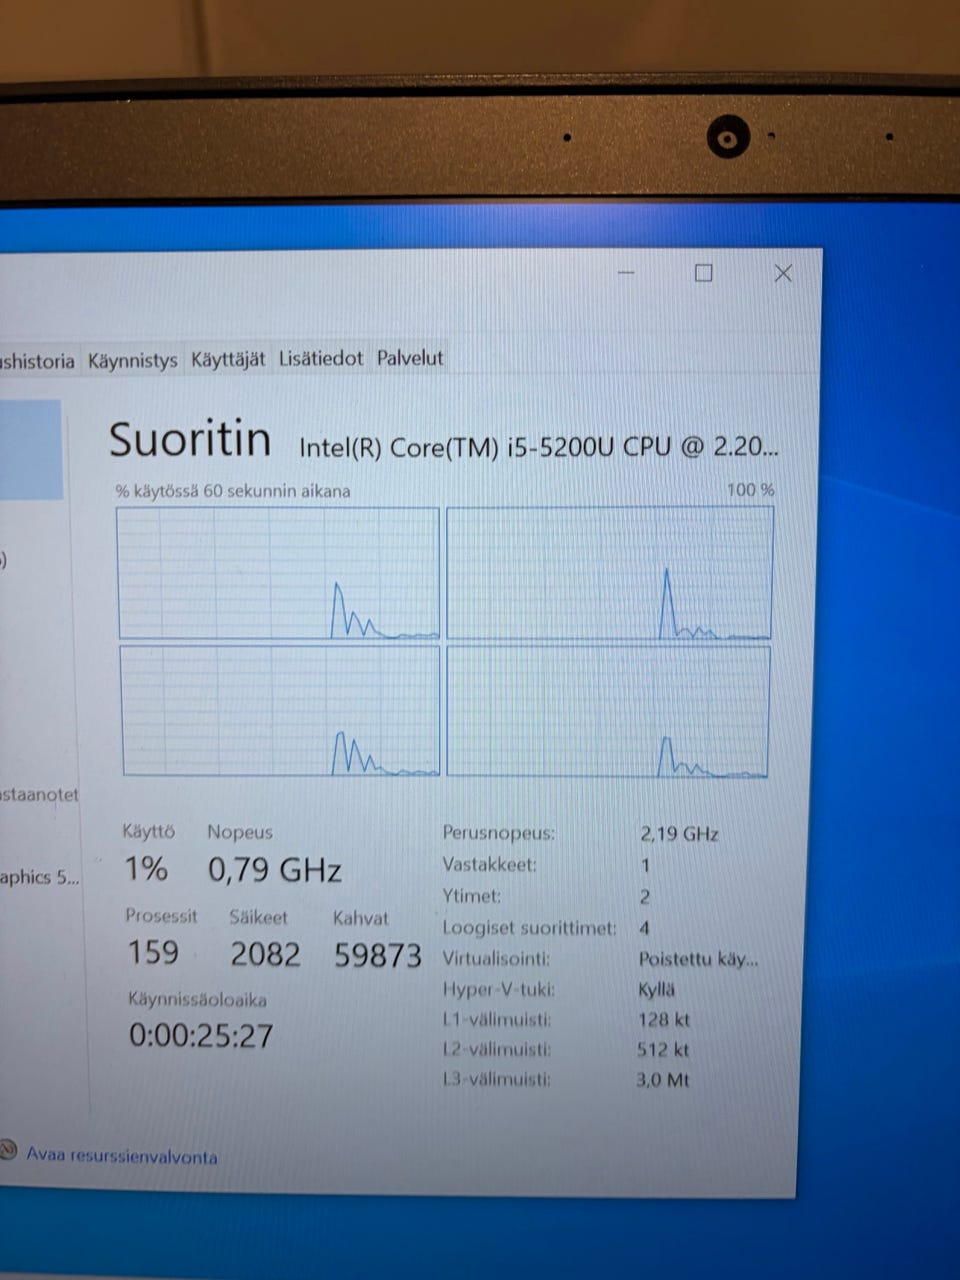Click the L2-välimuisti value 512 kt
The image size is (960, 1280).
663,1050
